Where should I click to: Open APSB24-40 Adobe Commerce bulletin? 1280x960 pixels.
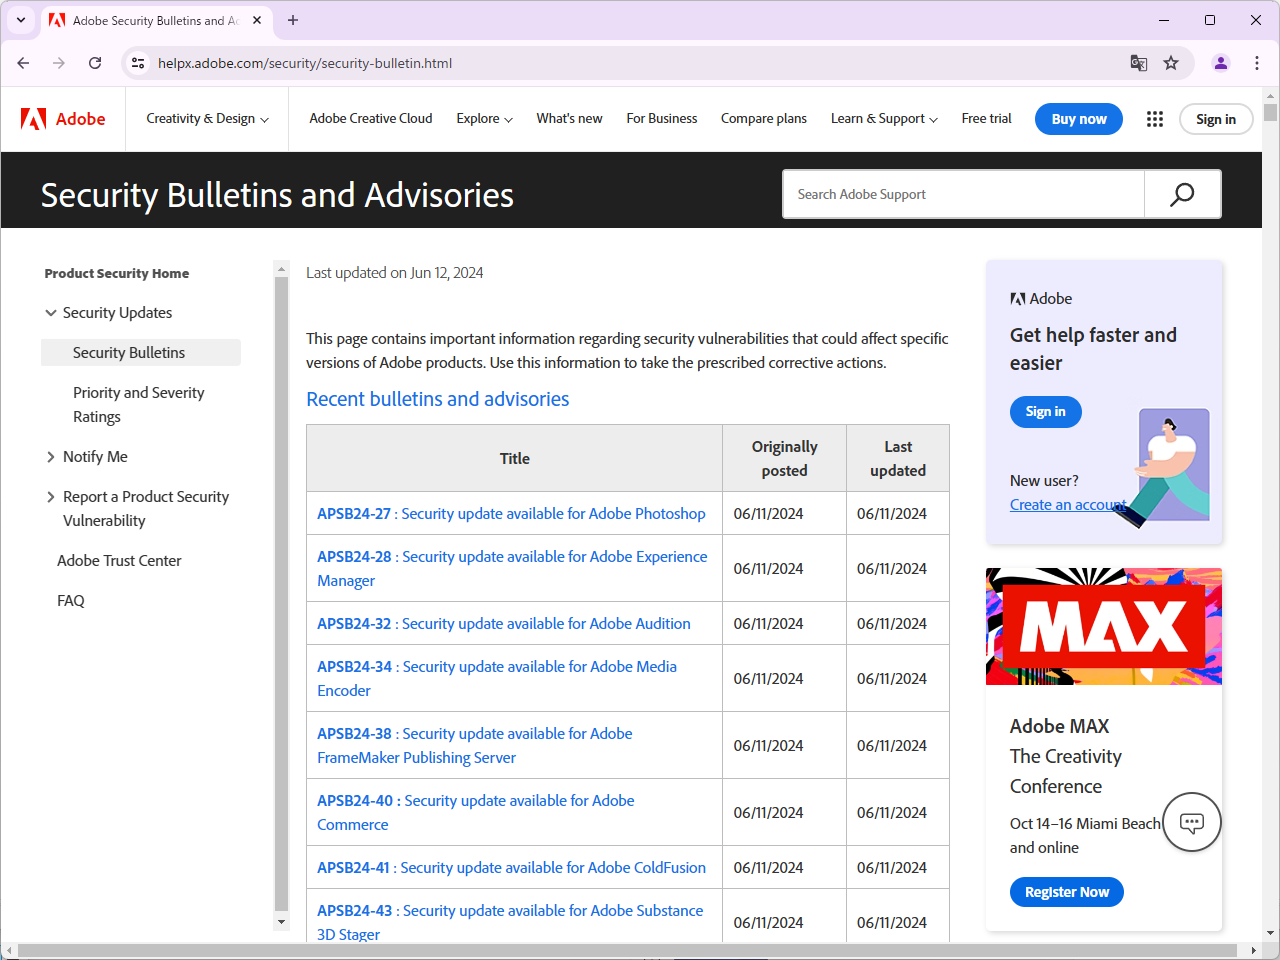[476, 812]
